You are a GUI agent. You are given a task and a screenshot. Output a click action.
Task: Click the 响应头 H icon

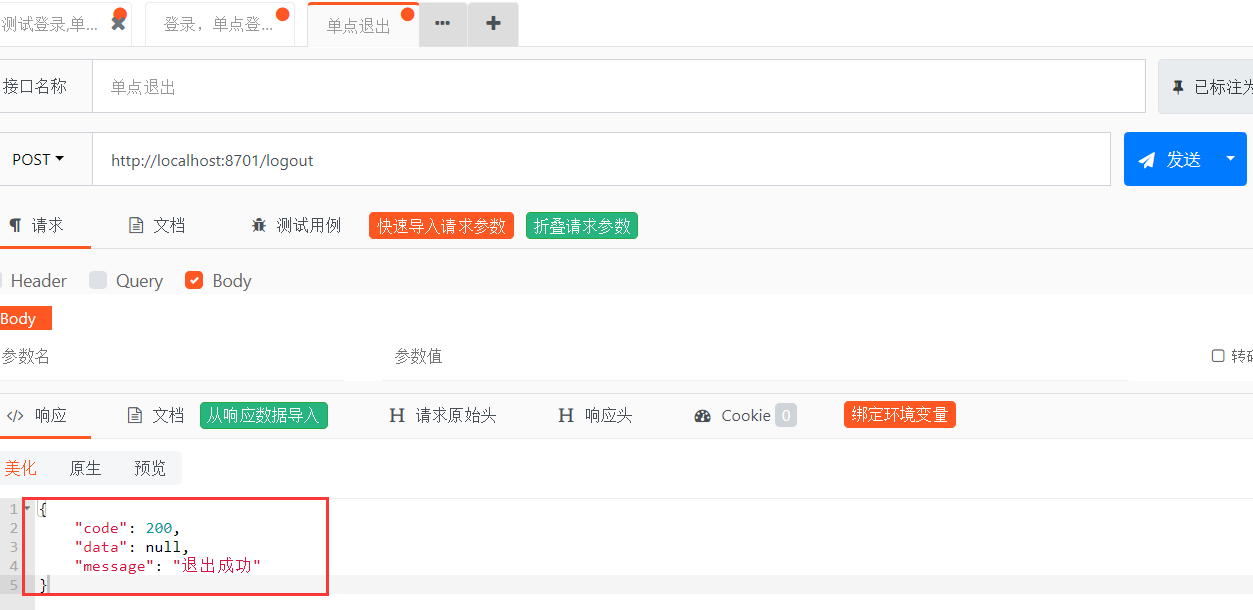(x=565, y=415)
